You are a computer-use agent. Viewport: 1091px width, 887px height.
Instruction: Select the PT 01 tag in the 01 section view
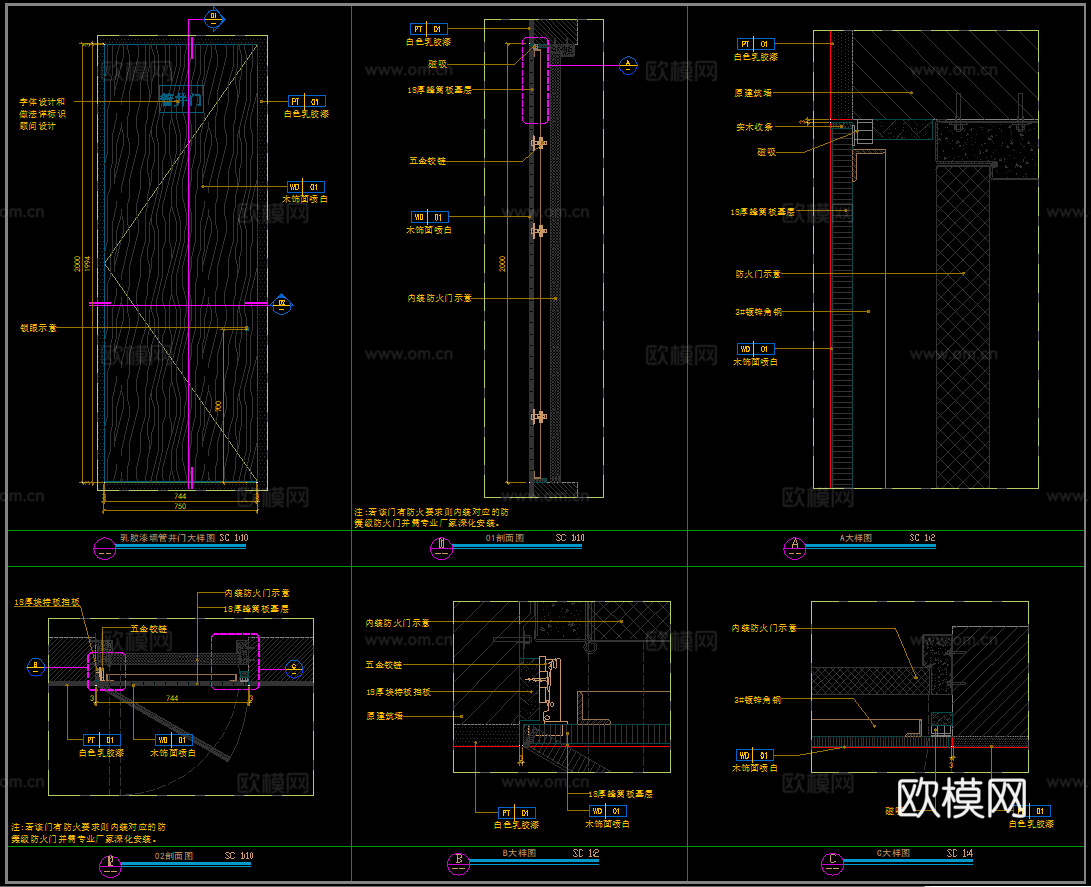(429, 29)
